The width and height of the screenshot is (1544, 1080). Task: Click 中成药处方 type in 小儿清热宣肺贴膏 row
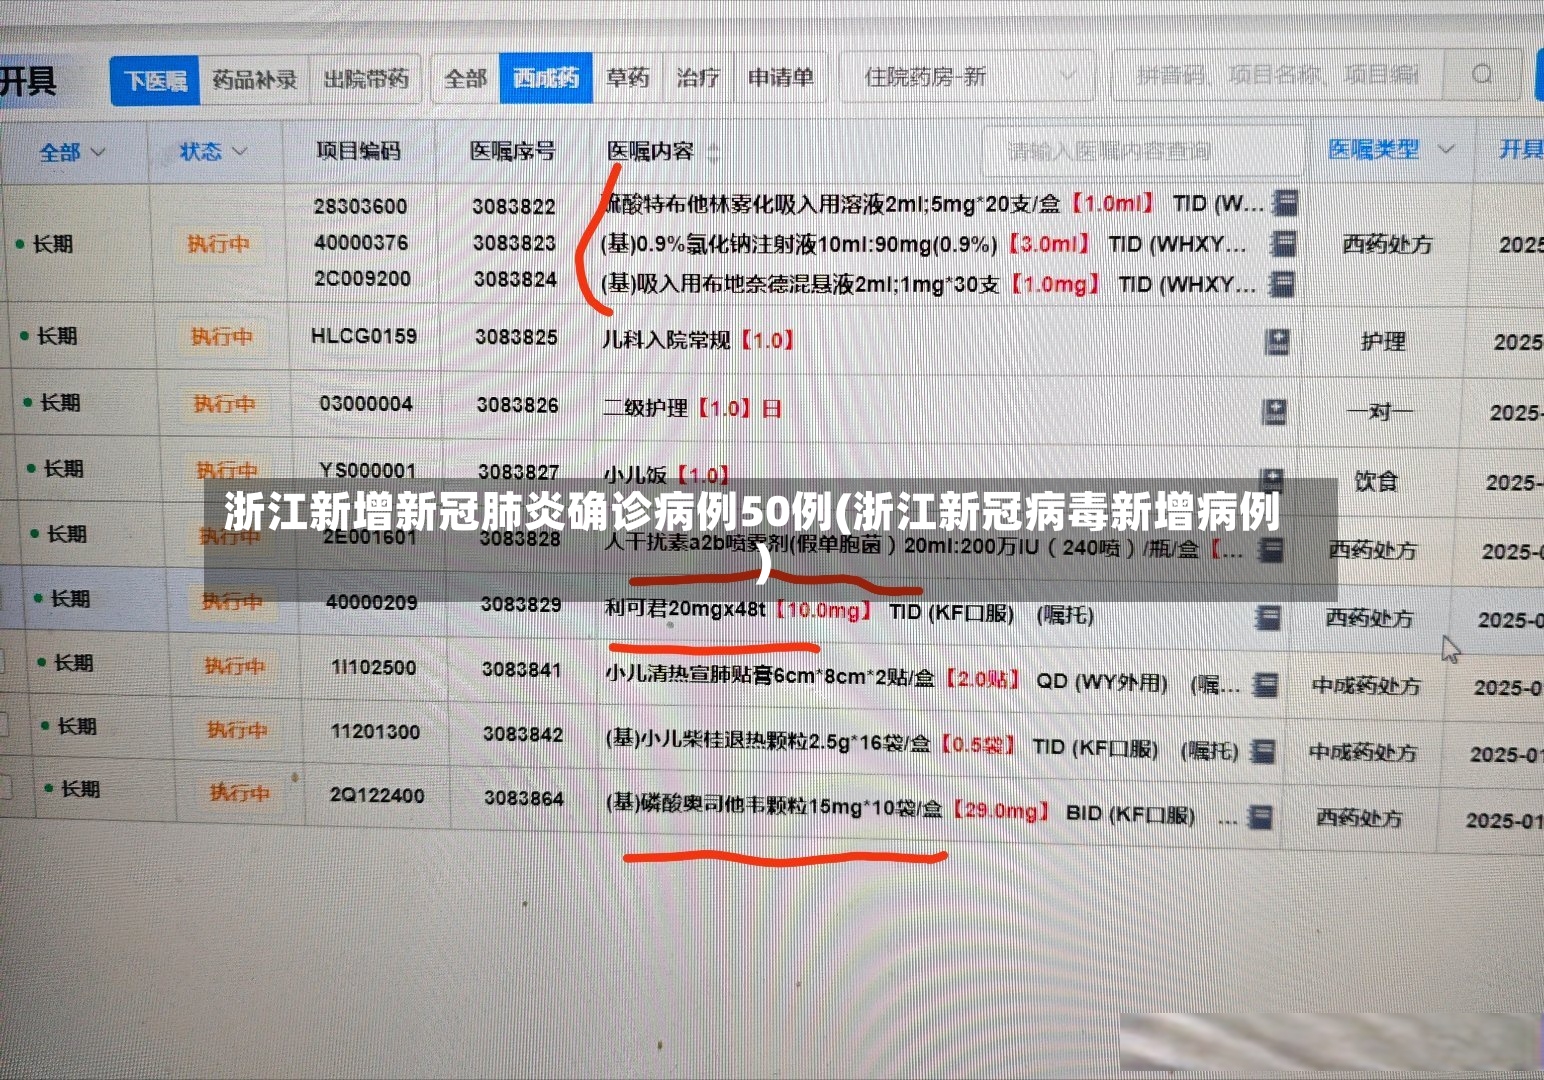click(x=1365, y=686)
